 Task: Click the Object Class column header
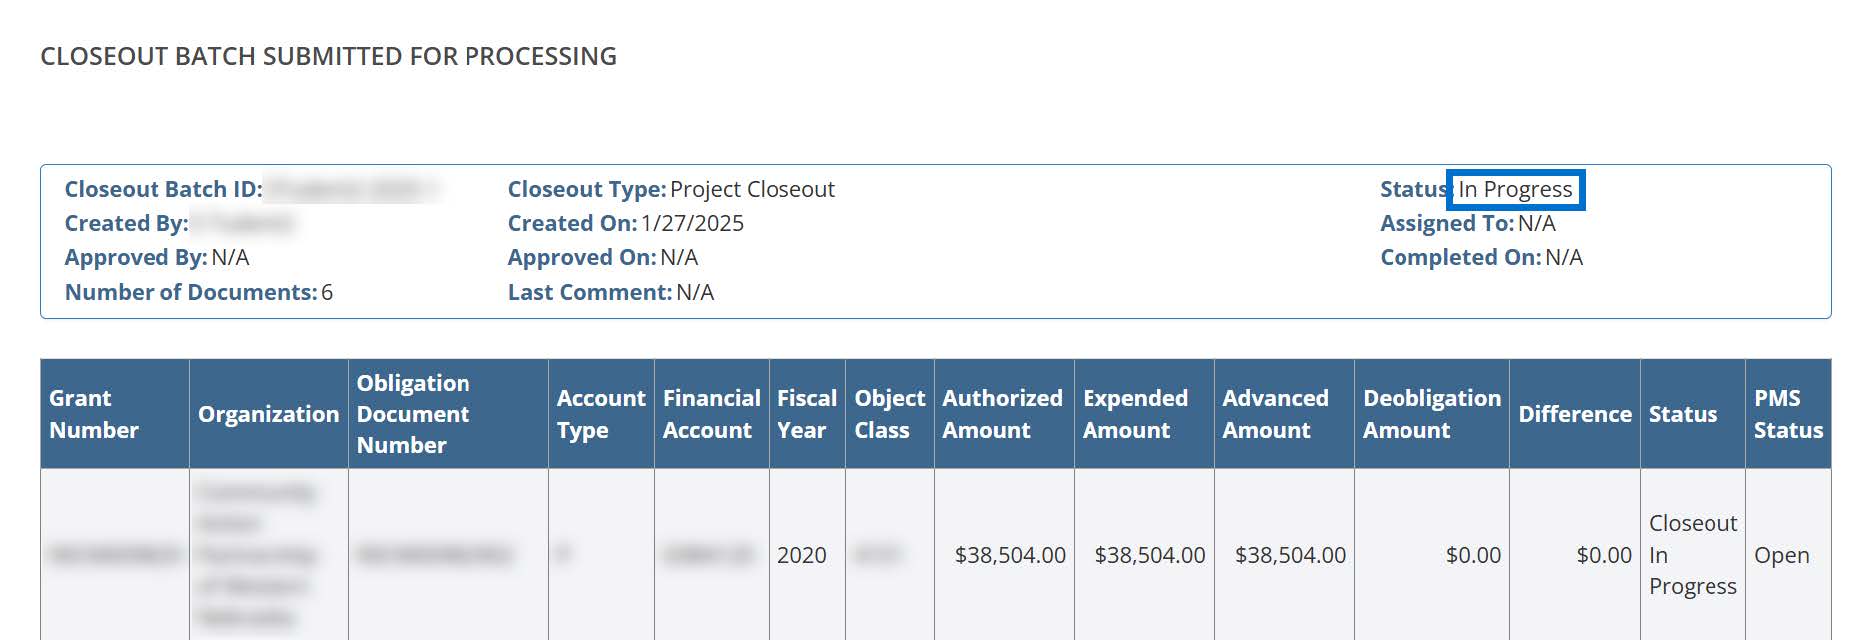point(889,414)
